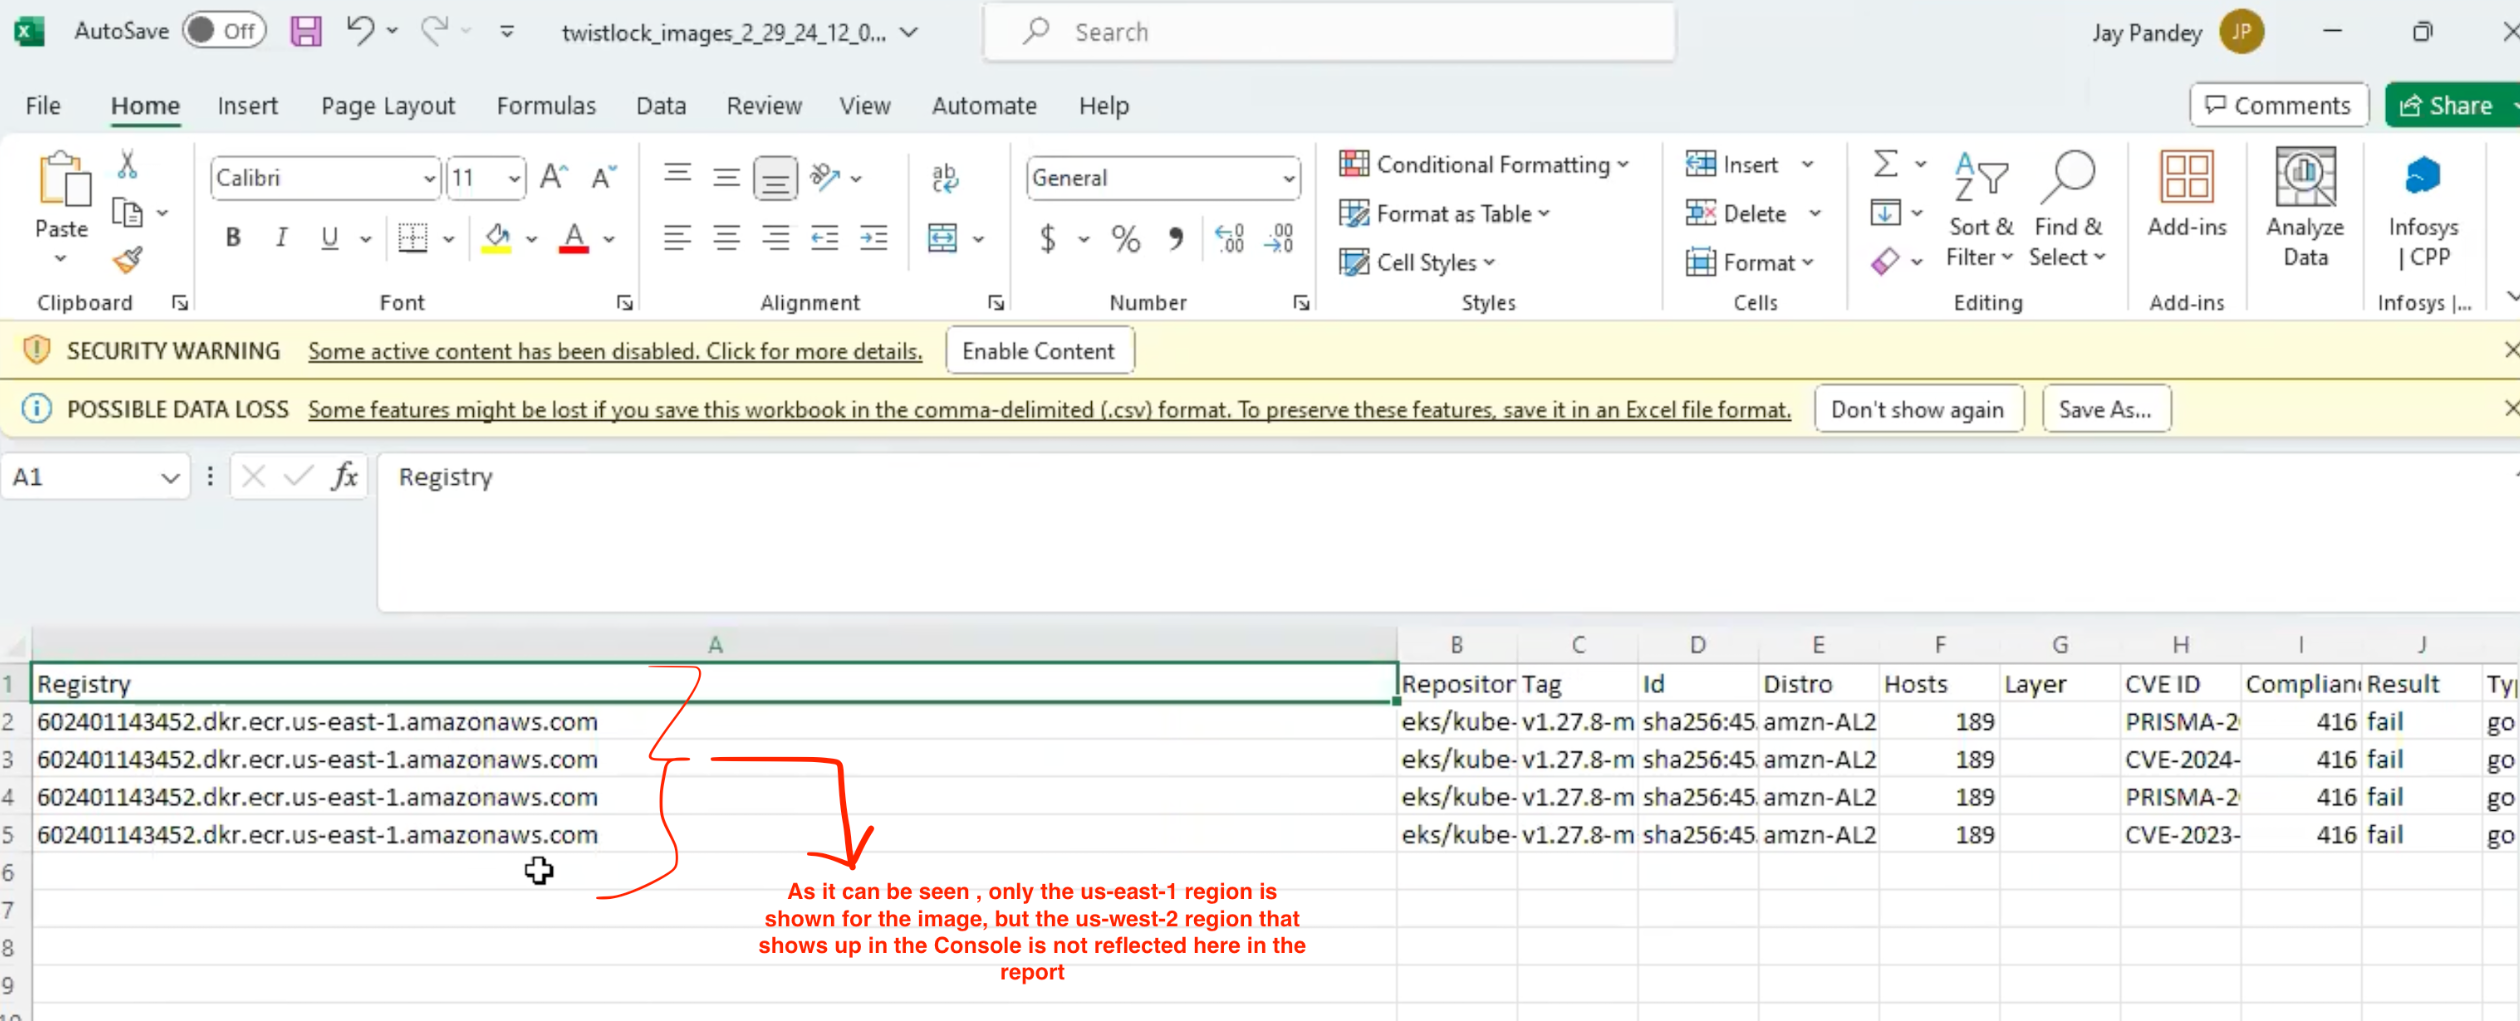Click into the Search box
The height and width of the screenshot is (1021, 2520).
coord(1330,32)
